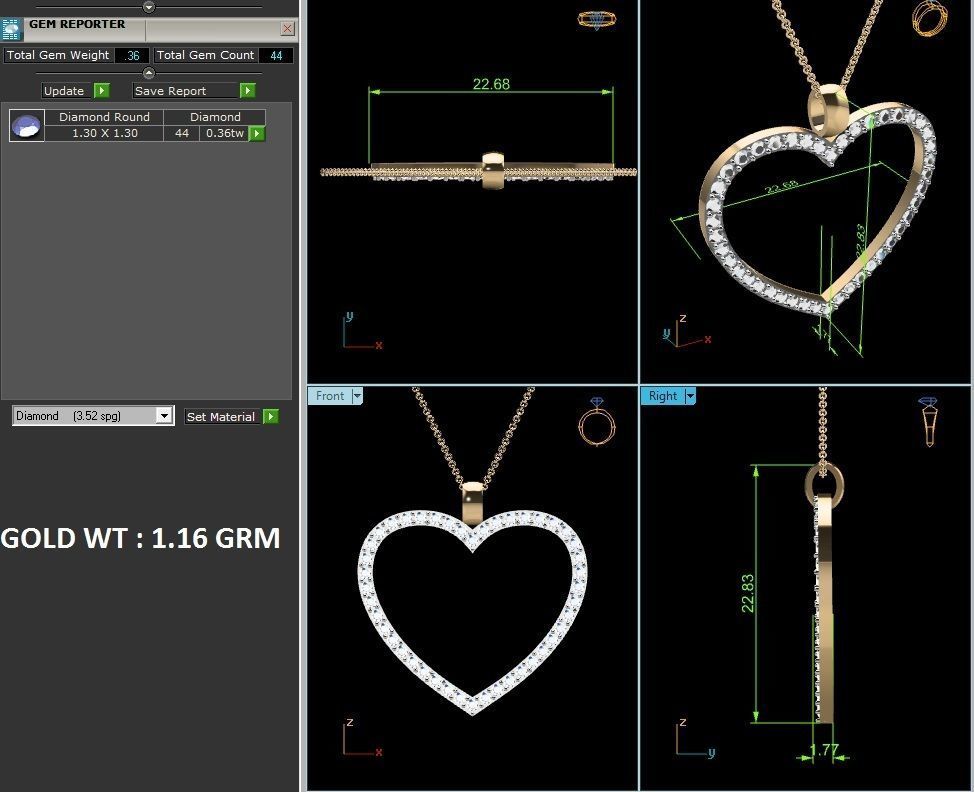The image size is (974, 792).
Task: Click the 0.36tw weight cell
Action: coord(224,133)
